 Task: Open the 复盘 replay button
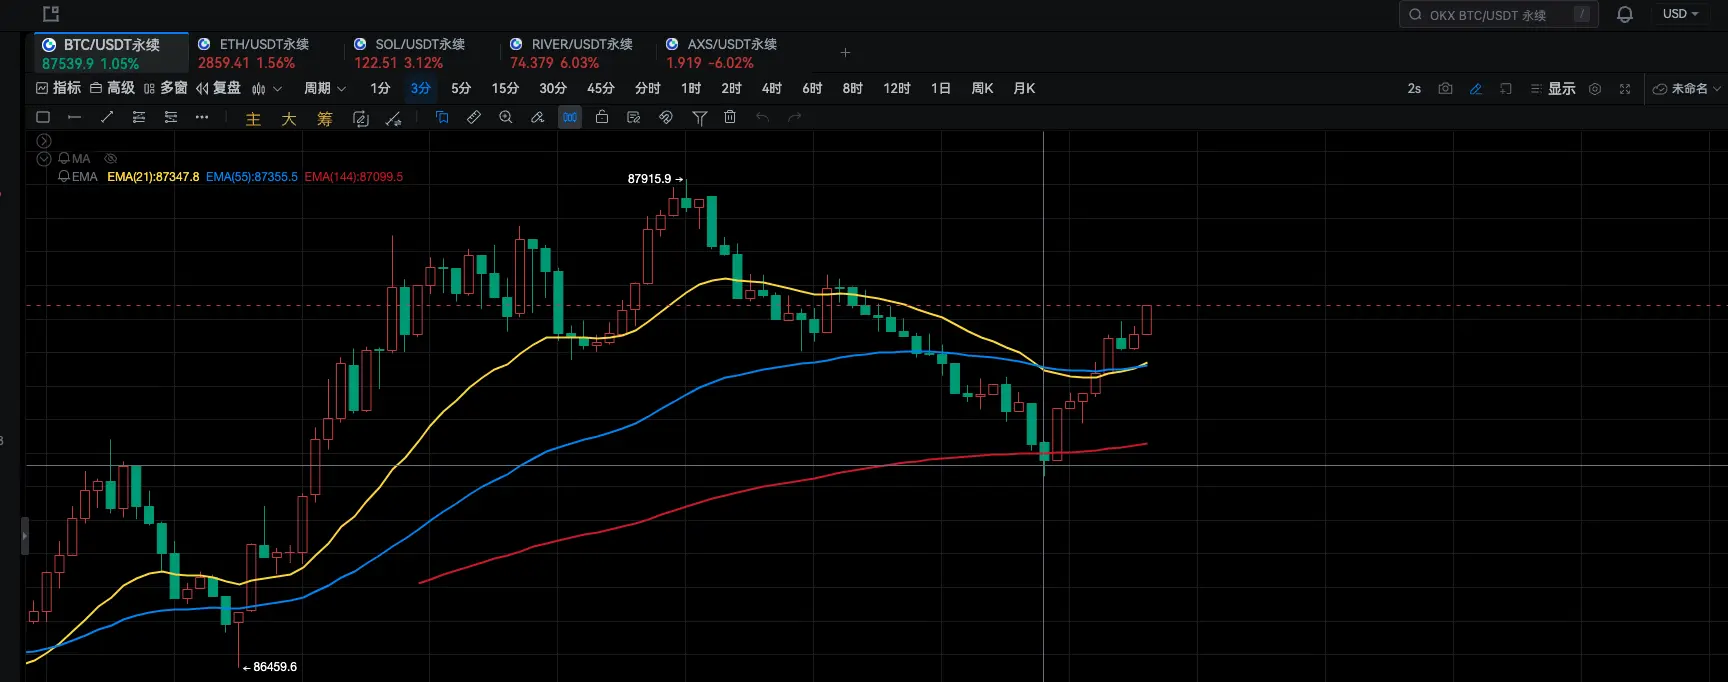[218, 88]
